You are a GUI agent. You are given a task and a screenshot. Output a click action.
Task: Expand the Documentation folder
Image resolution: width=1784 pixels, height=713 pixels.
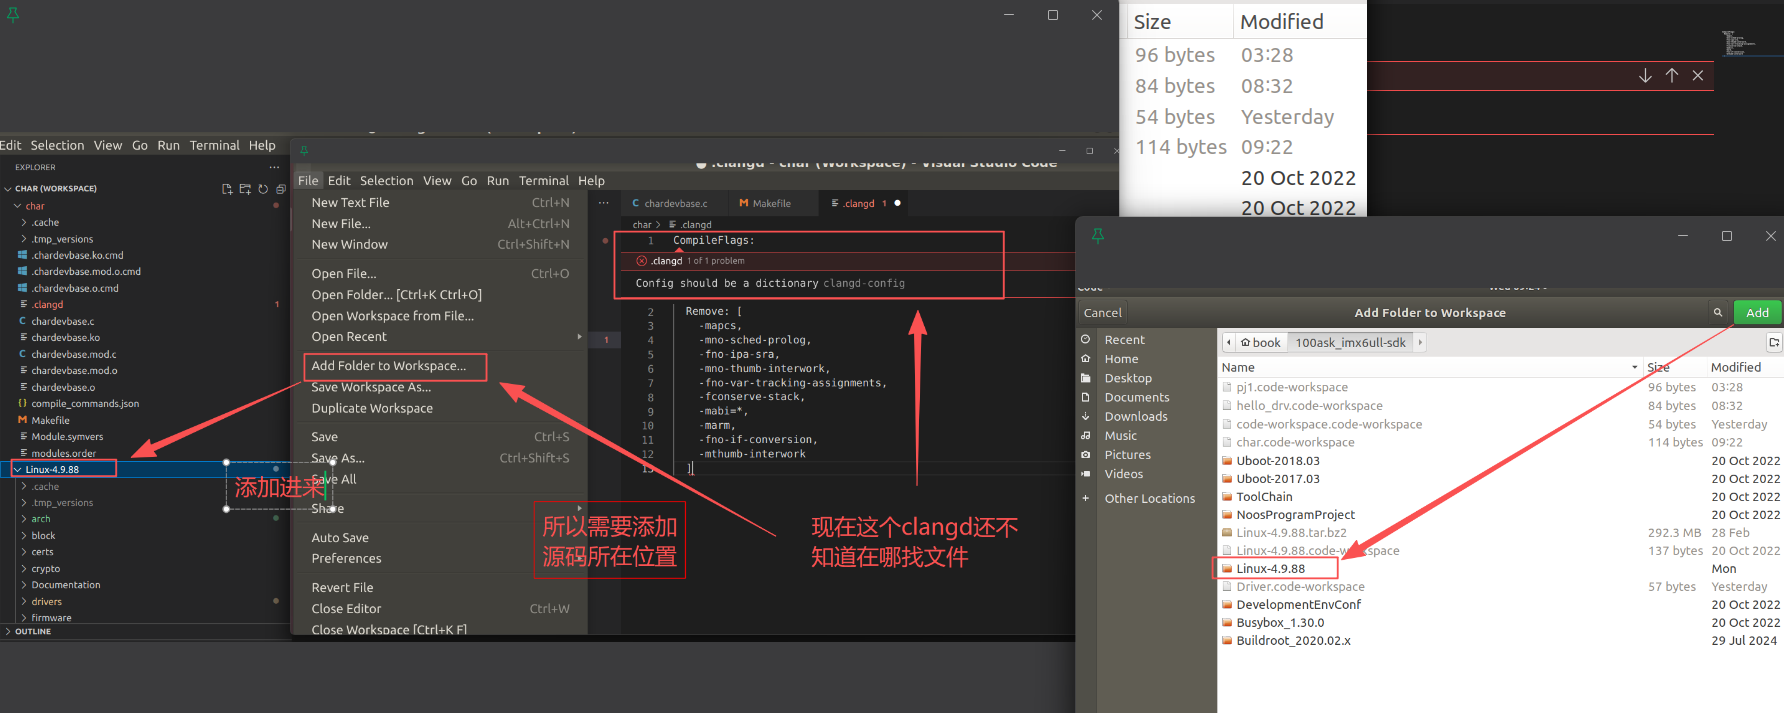pos(24,585)
